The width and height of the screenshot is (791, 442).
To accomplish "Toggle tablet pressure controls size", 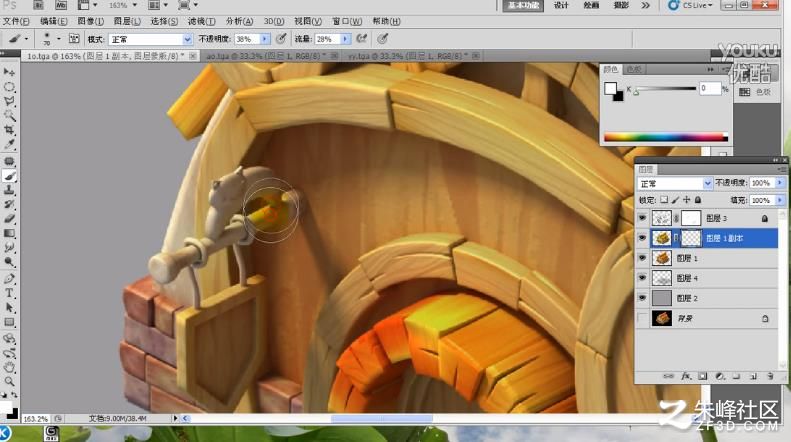I will [x=383, y=38].
